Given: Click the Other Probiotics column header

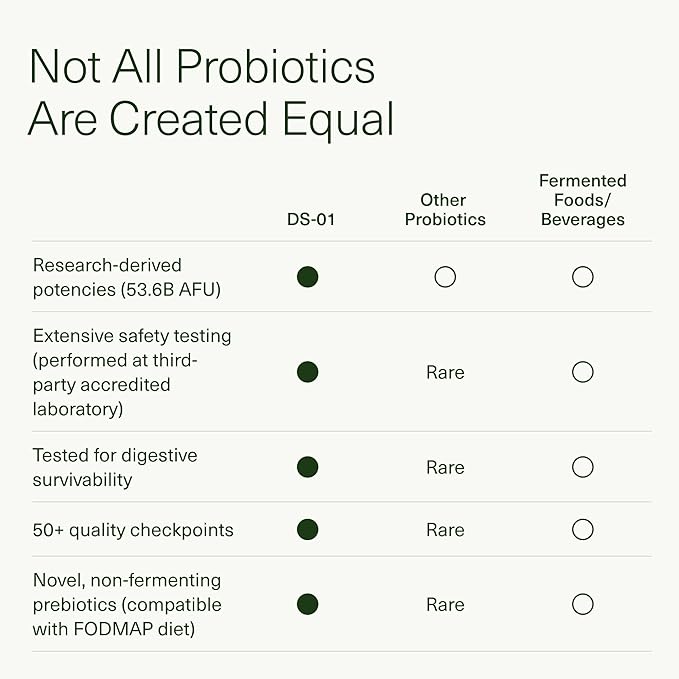Looking at the screenshot, I should point(445,209).
